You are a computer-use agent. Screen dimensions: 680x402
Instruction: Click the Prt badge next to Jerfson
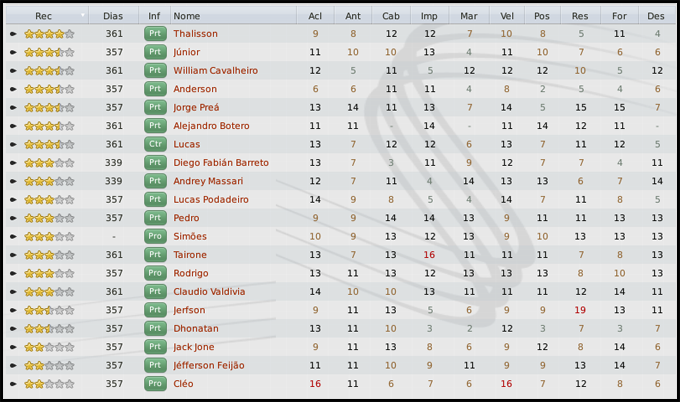(154, 310)
